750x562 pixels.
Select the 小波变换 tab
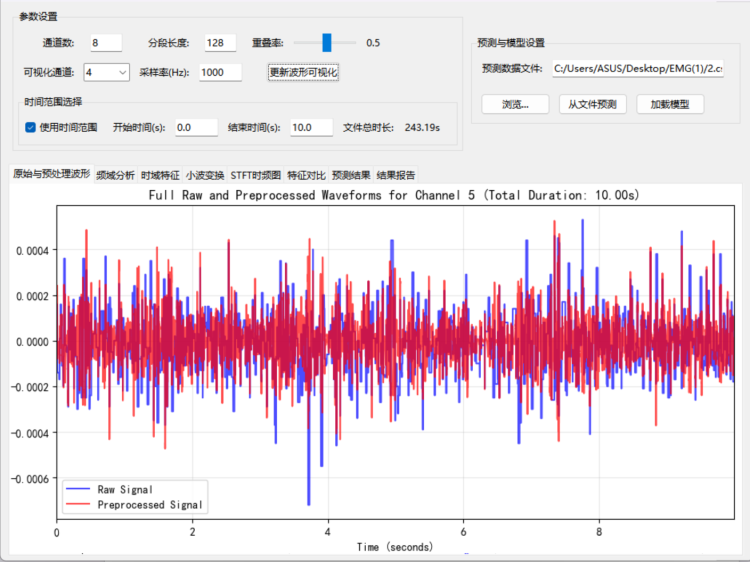point(205,174)
